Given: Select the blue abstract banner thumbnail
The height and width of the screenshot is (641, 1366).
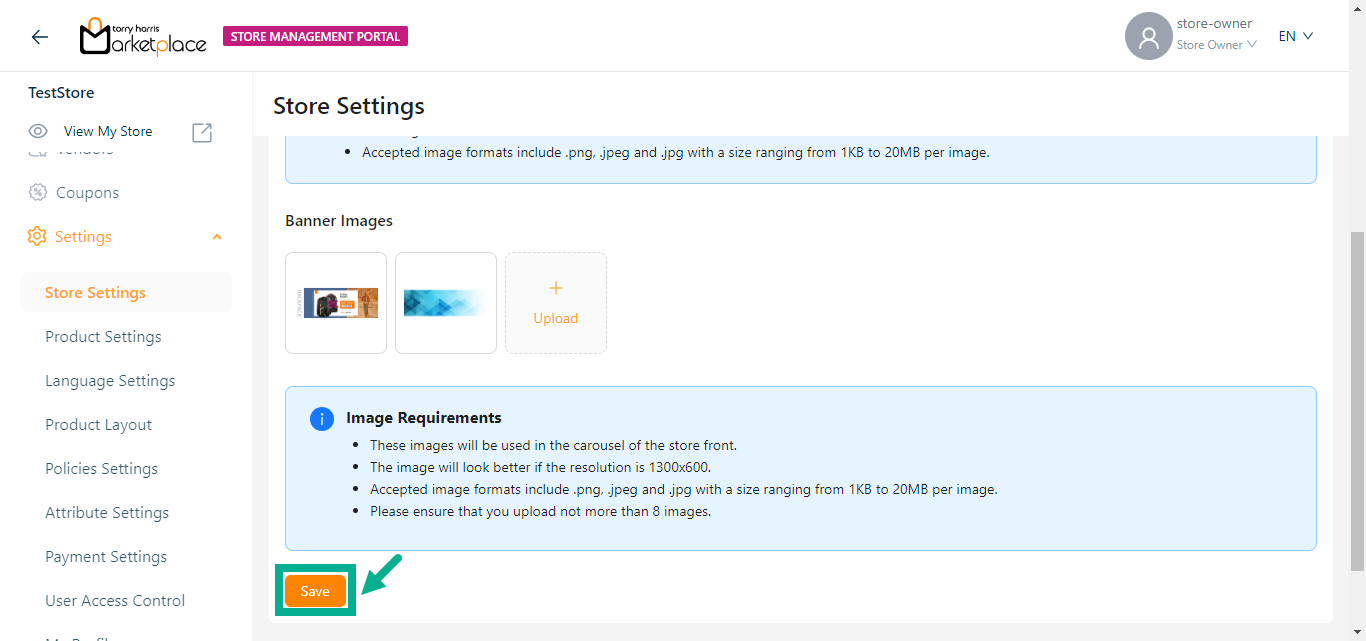Looking at the screenshot, I should (x=446, y=303).
